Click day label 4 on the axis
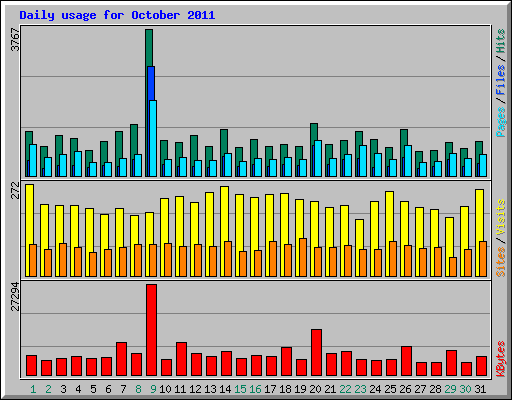Viewport: 512px width, 400px height. pos(78,389)
